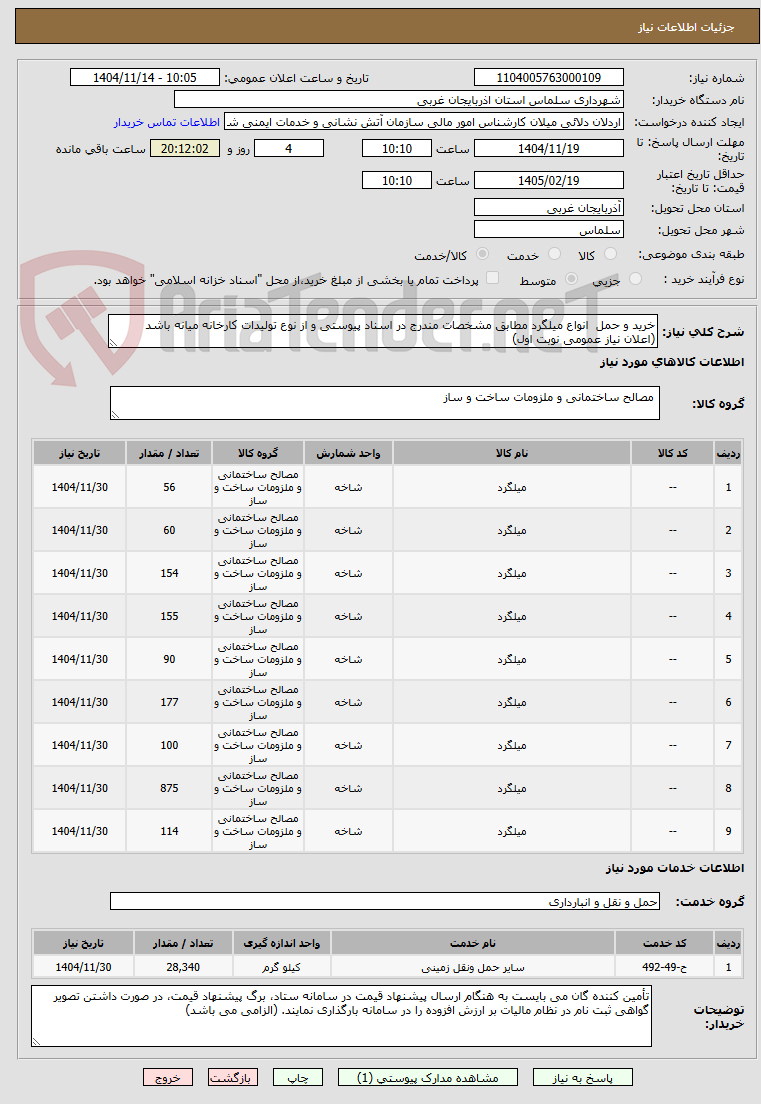This screenshot has height=1104, width=761.
Task: Click the delivery province field آذربایجان غربی
Action: [x=548, y=208]
